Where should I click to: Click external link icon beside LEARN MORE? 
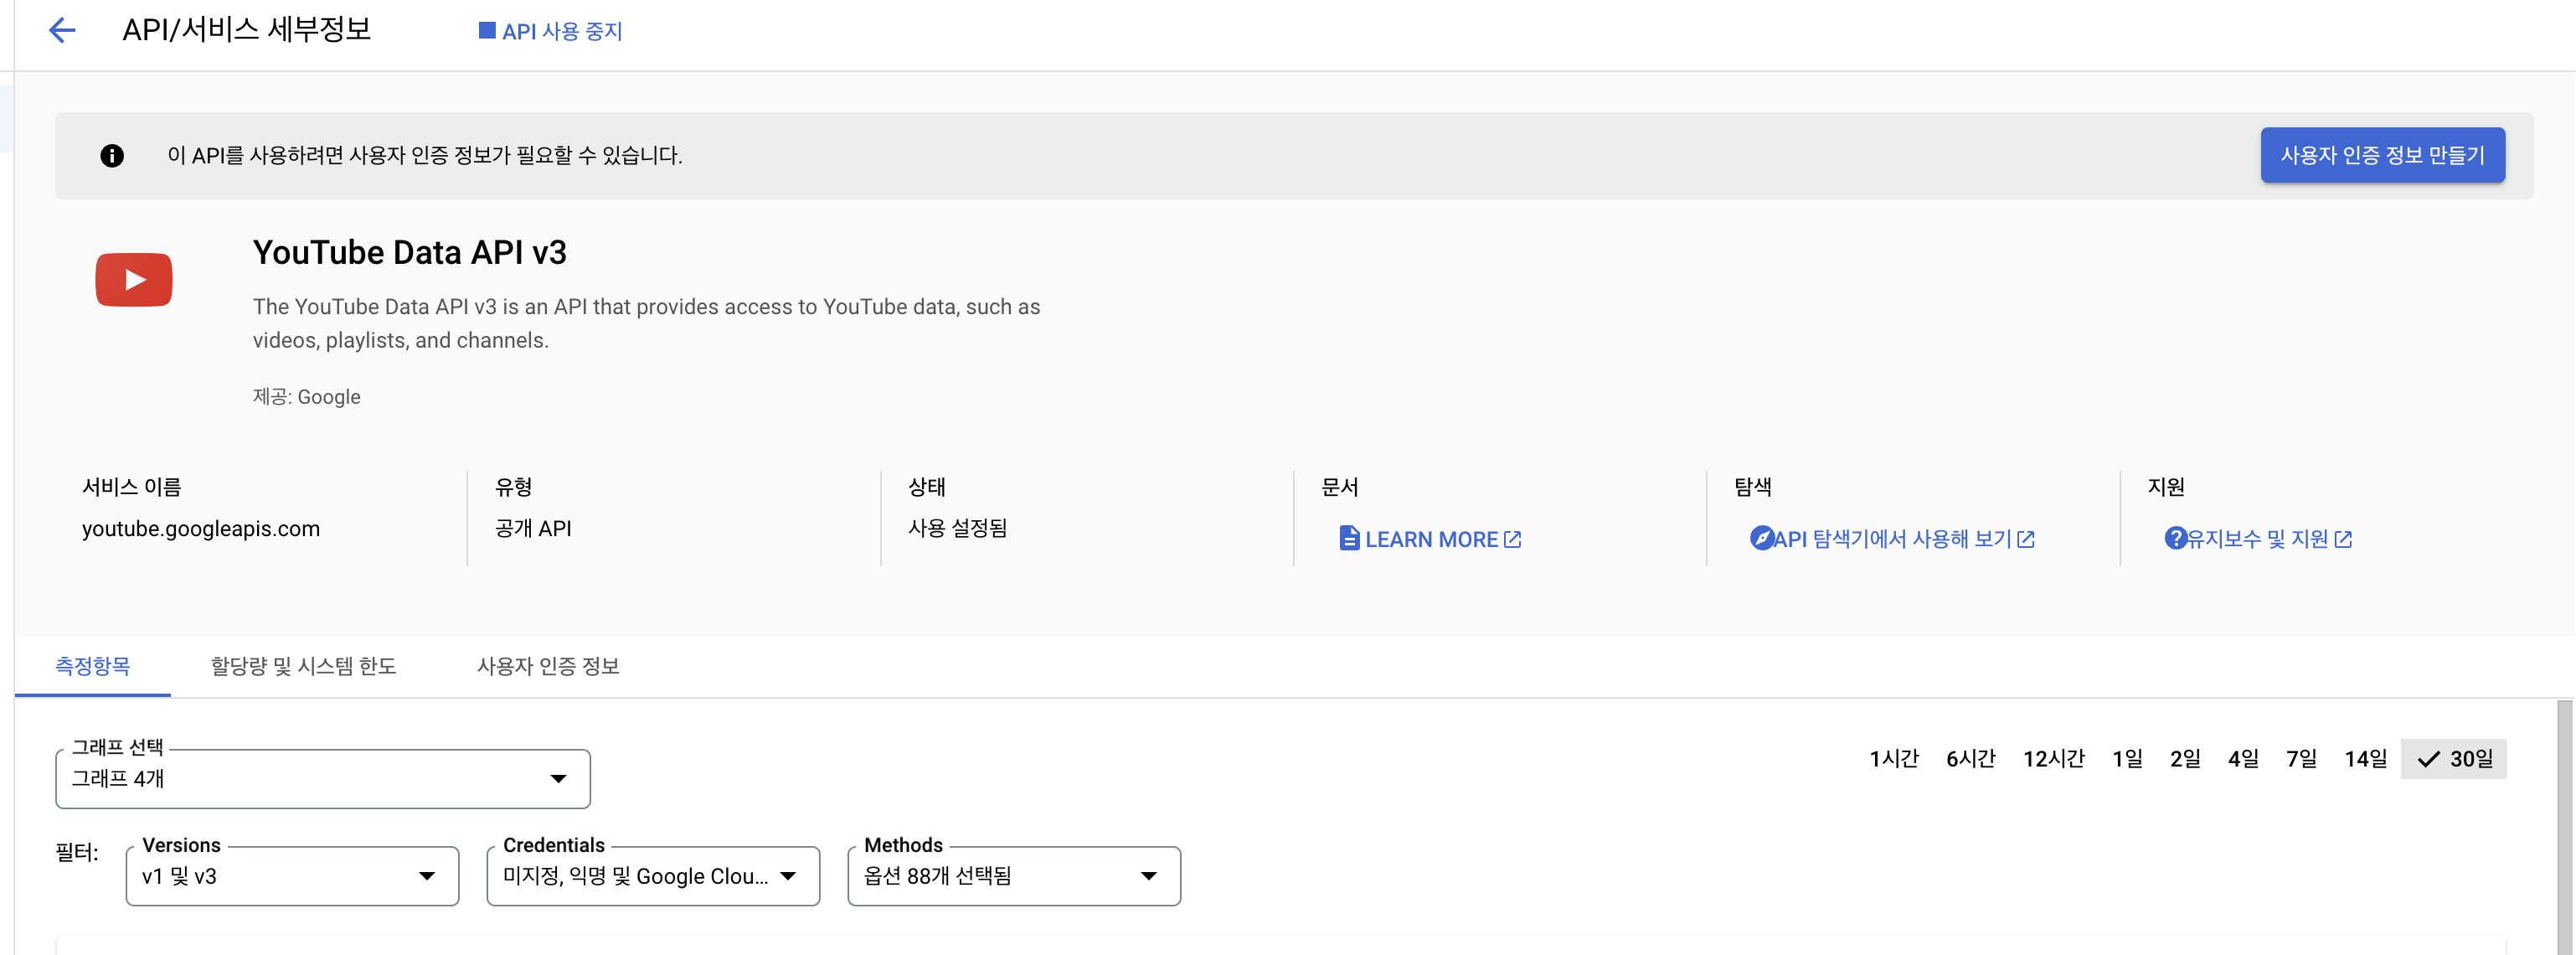(1513, 539)
